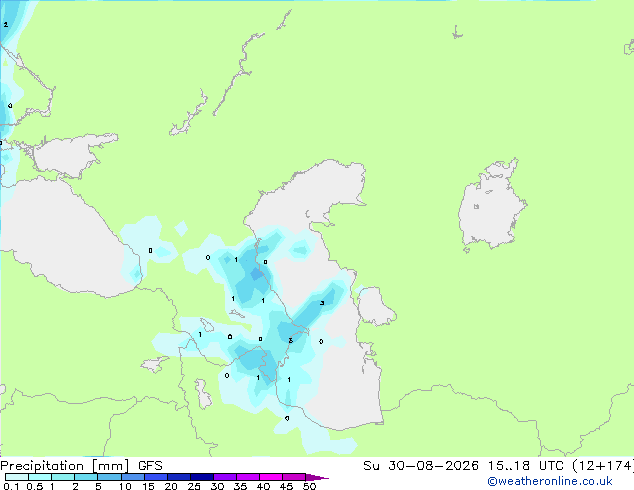Click the 35–40 mm legend swatch
This screenshot has height=490, width=634.
pyautogui.click(x=247, y=477)
